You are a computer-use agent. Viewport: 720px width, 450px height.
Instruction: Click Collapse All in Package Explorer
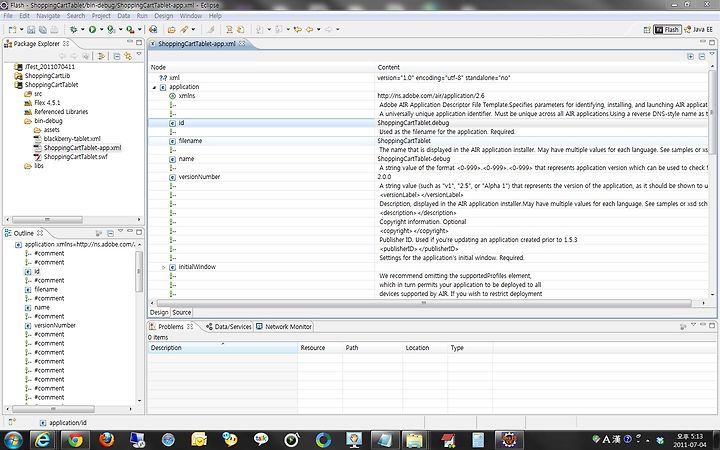(x=117, y=56)
